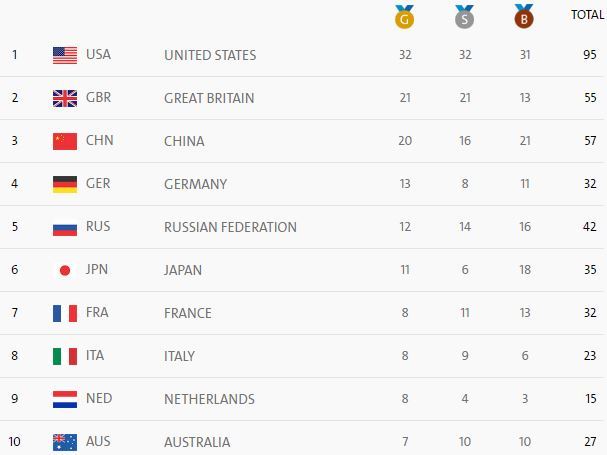This screenshot has height=455, width=607.
Task: Click the USA total of 95
Action: click(x=590, y=55)
